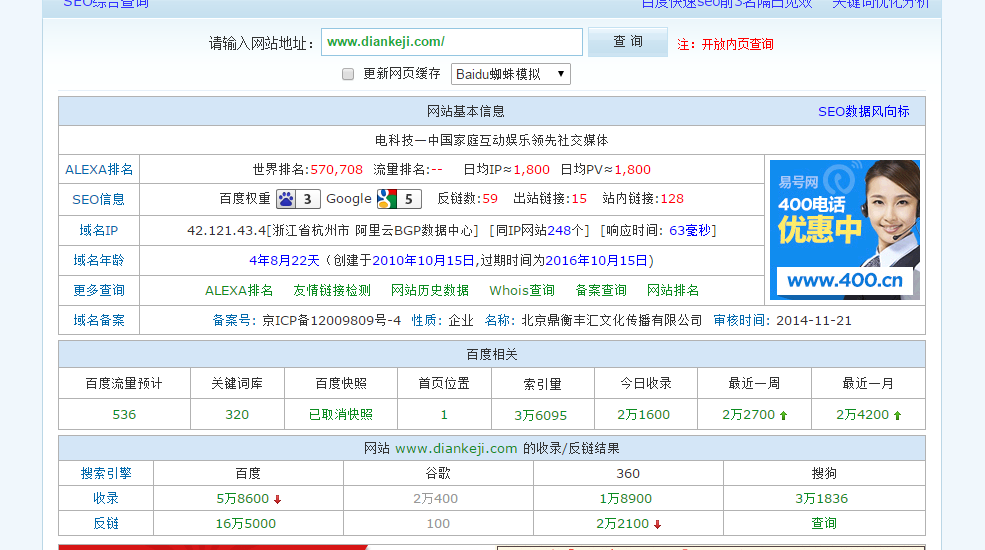Screen dimensions: 985x550
Task: Click the 域名IP row label
Action: pyautogui.click(x=99, y=230)
